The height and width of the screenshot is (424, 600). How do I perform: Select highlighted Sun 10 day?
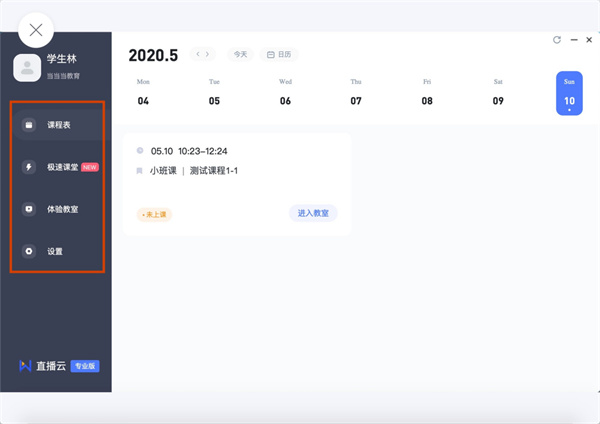coord(569,93)
